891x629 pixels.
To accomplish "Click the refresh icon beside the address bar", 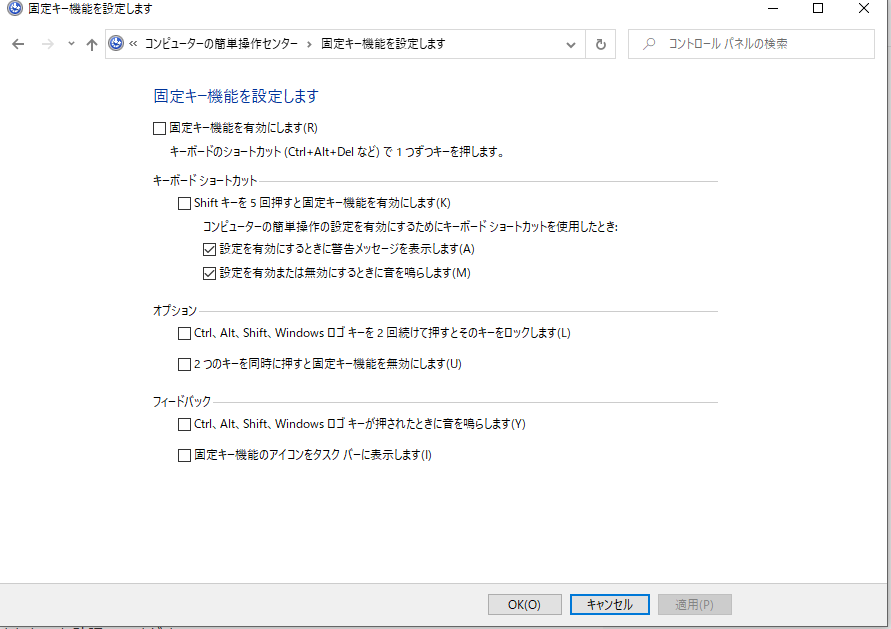I will (x=600, y=44).
